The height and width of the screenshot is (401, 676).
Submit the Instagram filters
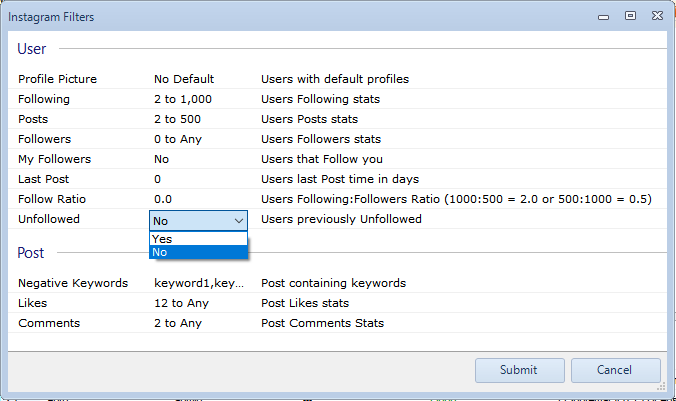[x=520, y=370]
